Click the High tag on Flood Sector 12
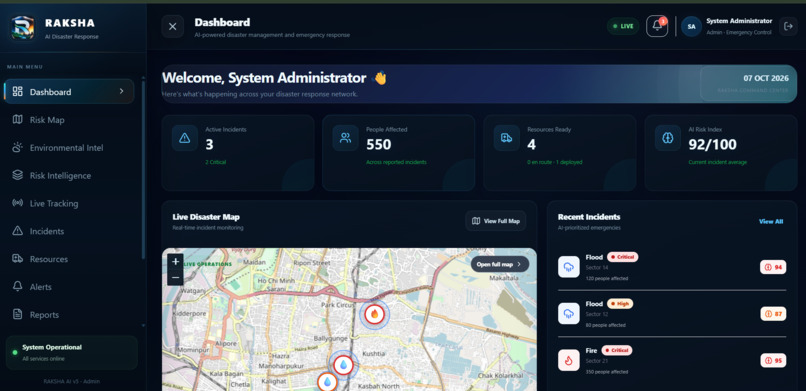This screenshot has width=806, height=391. tap(620, 304)
